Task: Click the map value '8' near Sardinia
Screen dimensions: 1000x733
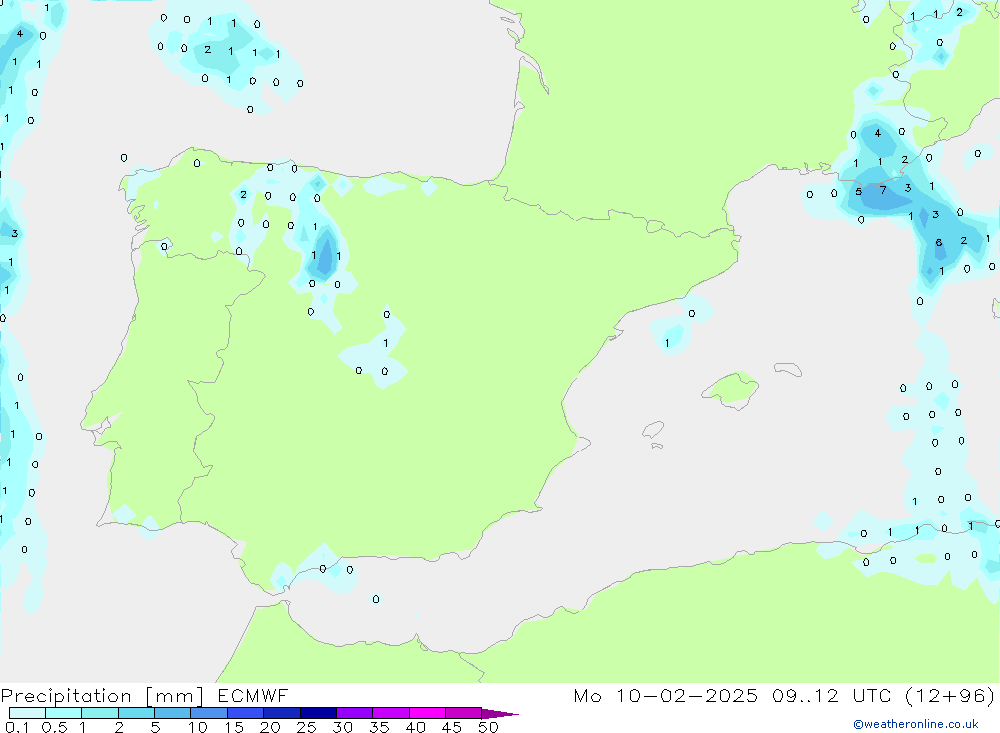Action: [939, 242]
